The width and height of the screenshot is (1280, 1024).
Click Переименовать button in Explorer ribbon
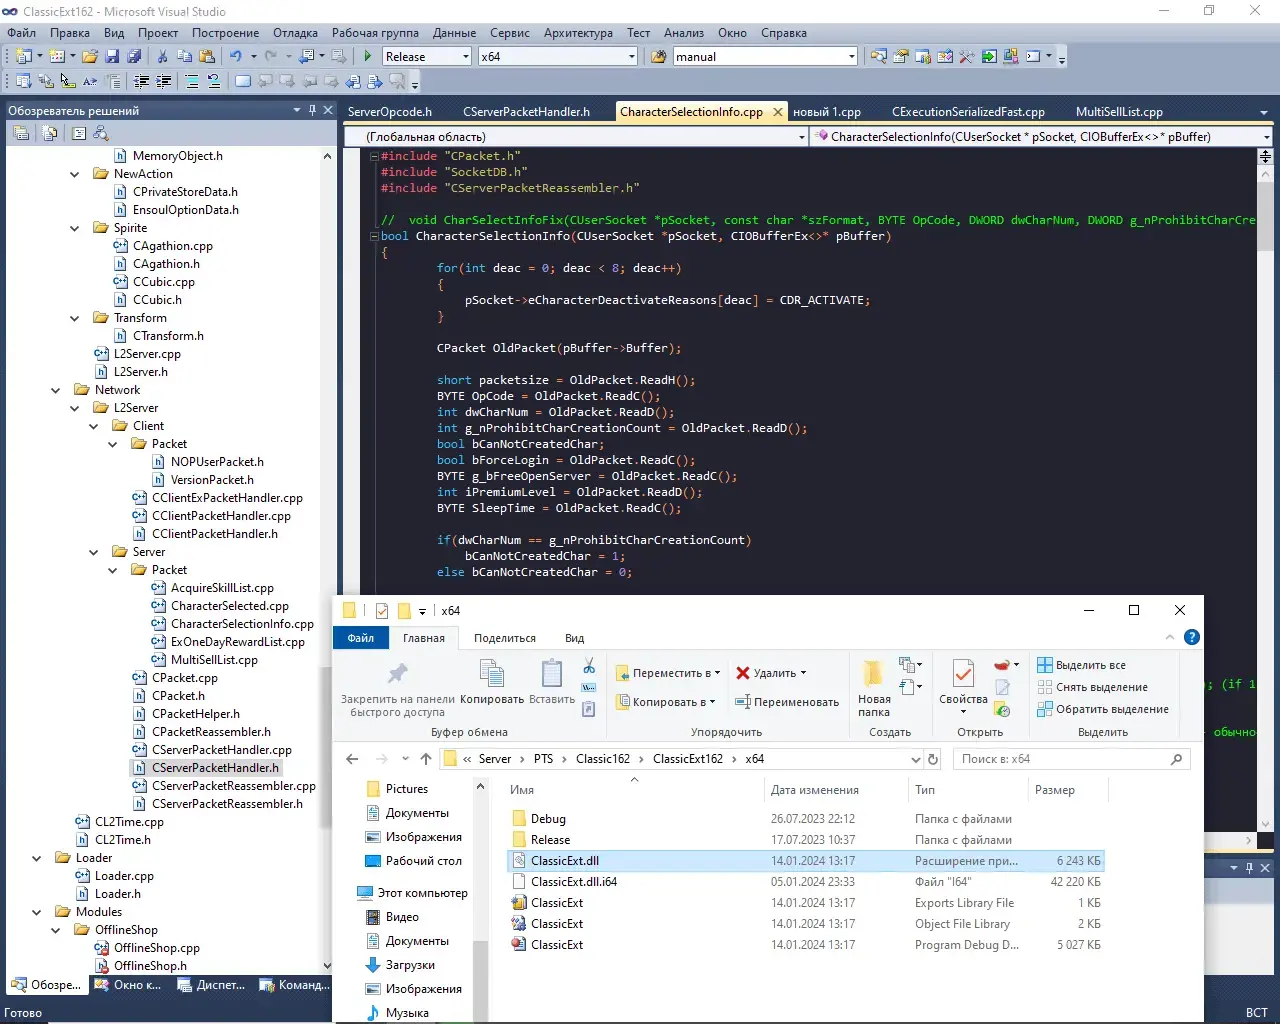click(787, 702)
